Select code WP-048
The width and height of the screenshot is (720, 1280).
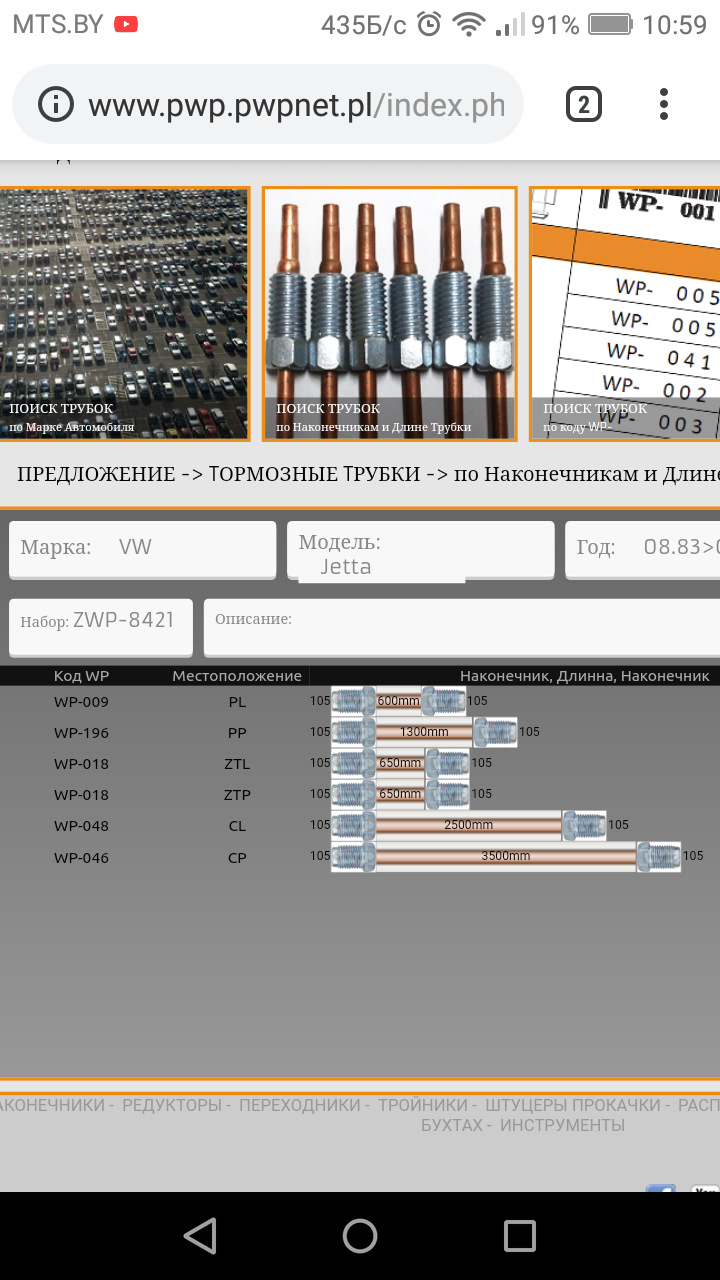(81, 826)
